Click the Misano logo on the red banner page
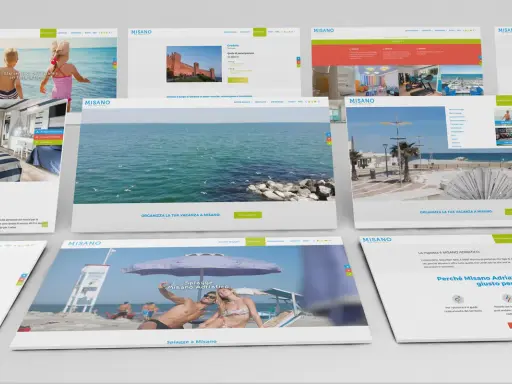This screenshot has height=384, width=512. pyautogui.click(x=324, y=30)
